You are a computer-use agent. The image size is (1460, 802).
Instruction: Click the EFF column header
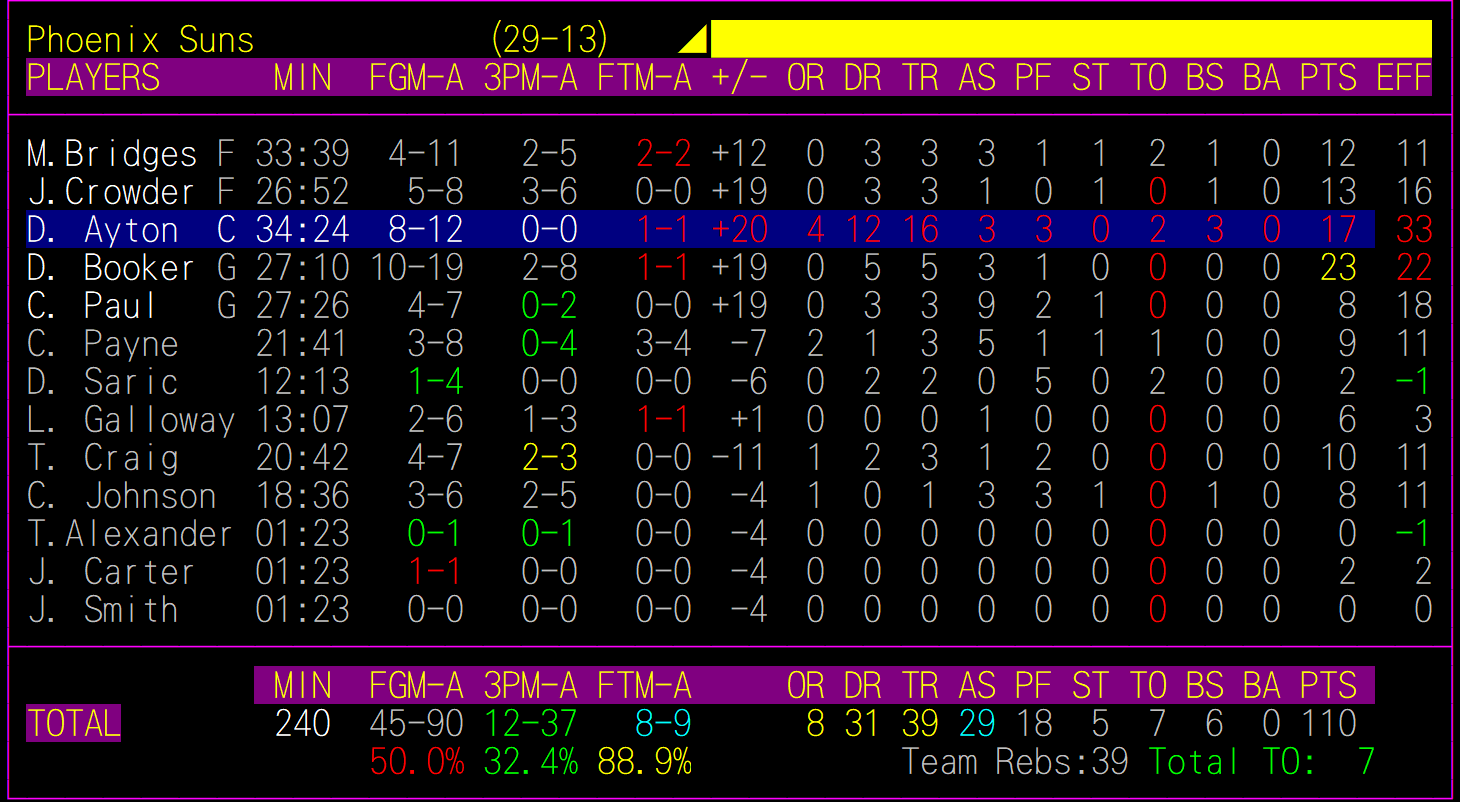(1404, 78)
